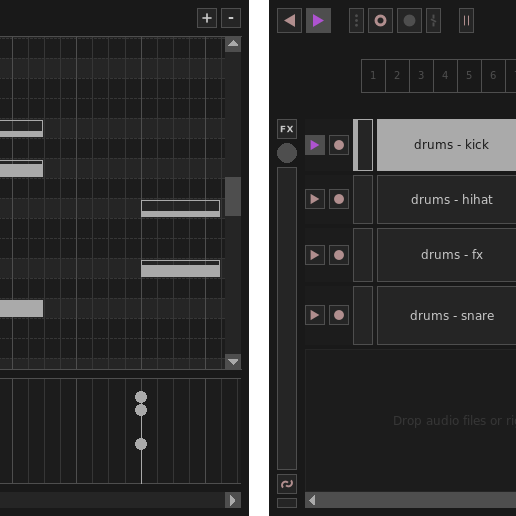516x516 pixels.
Task: Click the pause bars button
Action: pos(466,21)
